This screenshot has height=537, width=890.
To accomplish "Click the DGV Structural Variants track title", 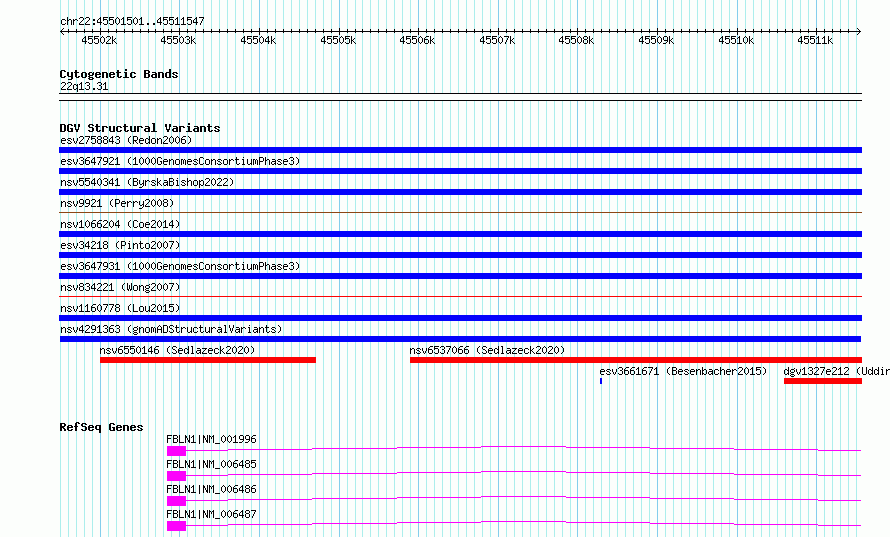I will point(140,128).
